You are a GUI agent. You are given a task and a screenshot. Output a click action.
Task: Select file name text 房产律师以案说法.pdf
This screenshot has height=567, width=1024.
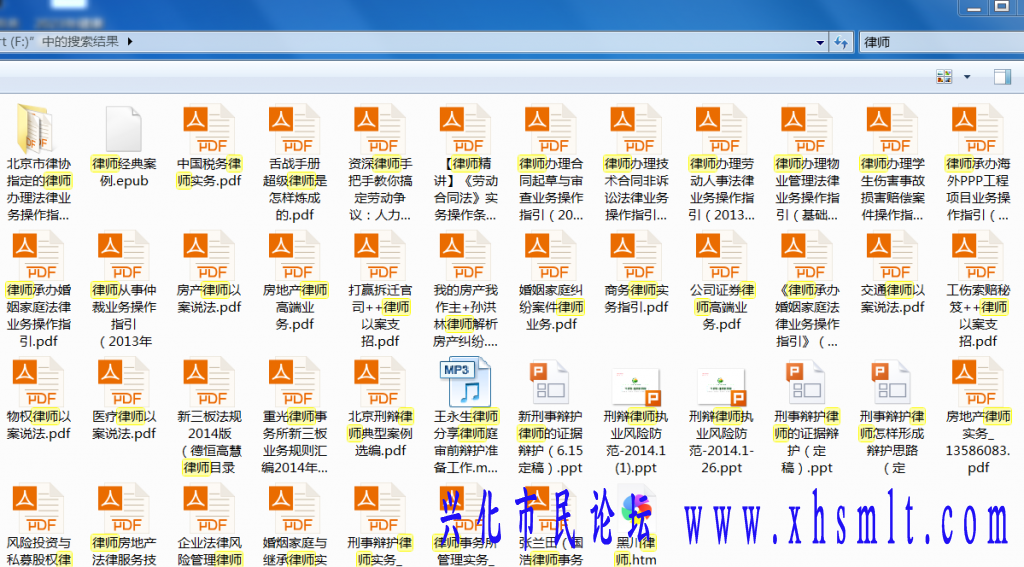pyautogui.click(x=209, y=299)
